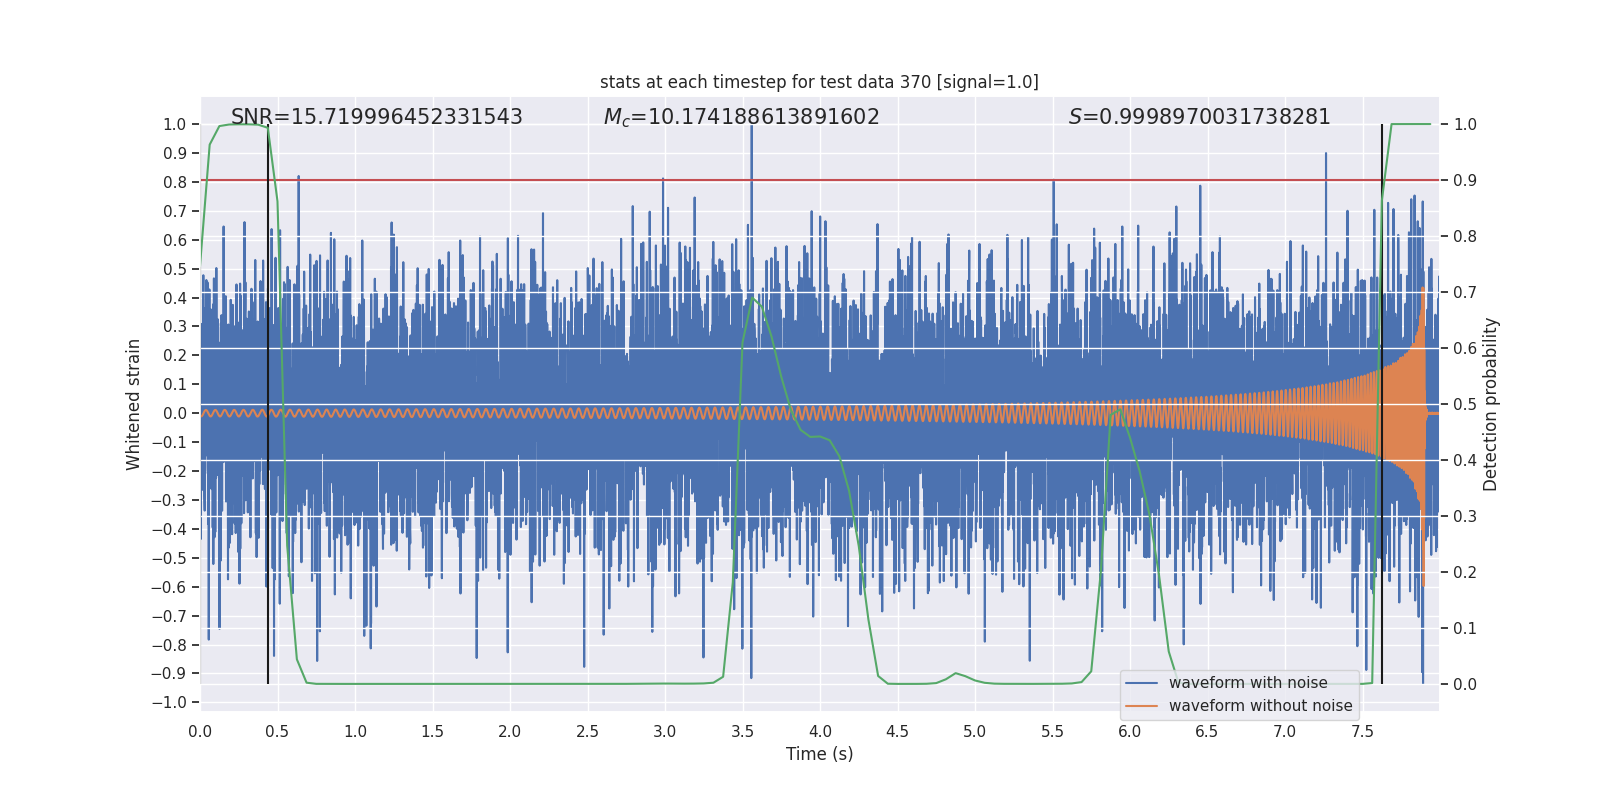Select the 1.0 tick on the Whitened strain axis
Screen dimensions: 1600x800
[x=175, y=124]
